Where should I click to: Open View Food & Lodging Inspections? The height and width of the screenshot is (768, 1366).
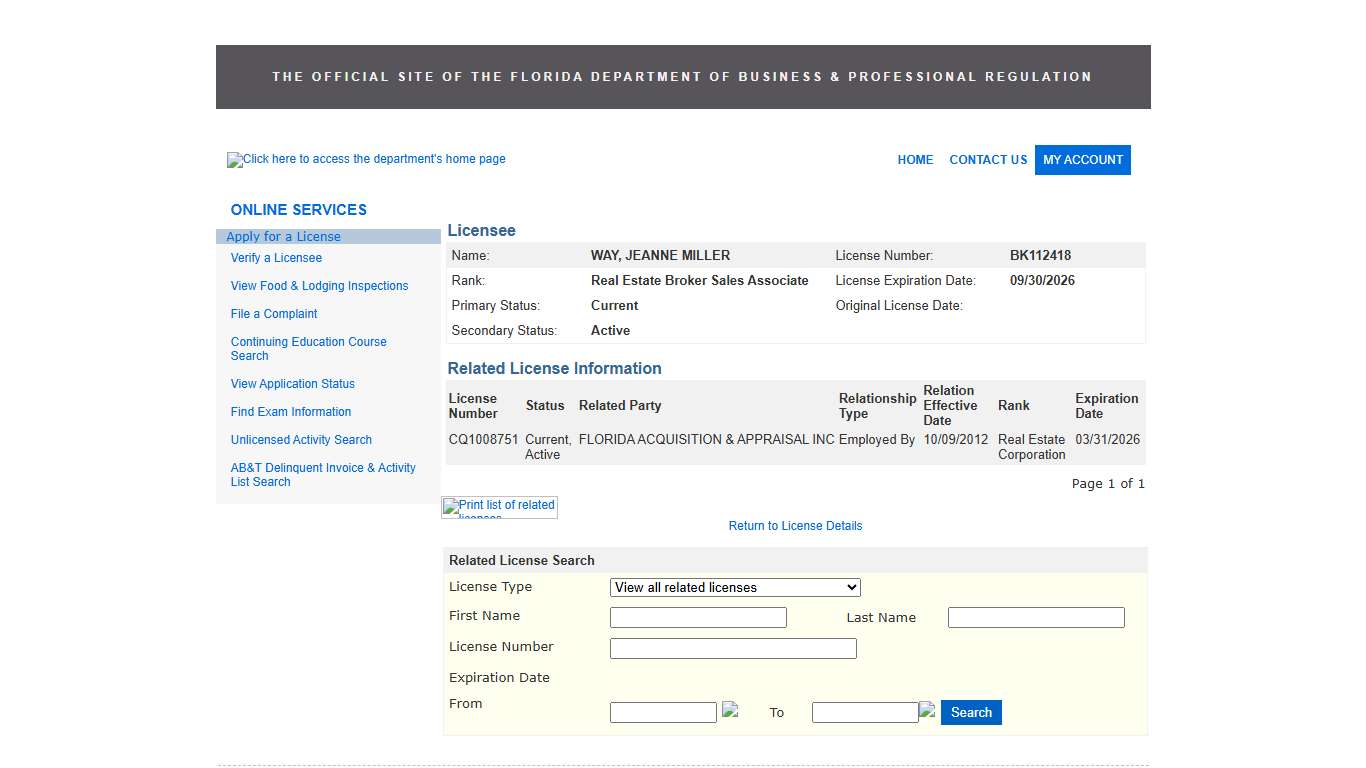click(319, 285)
